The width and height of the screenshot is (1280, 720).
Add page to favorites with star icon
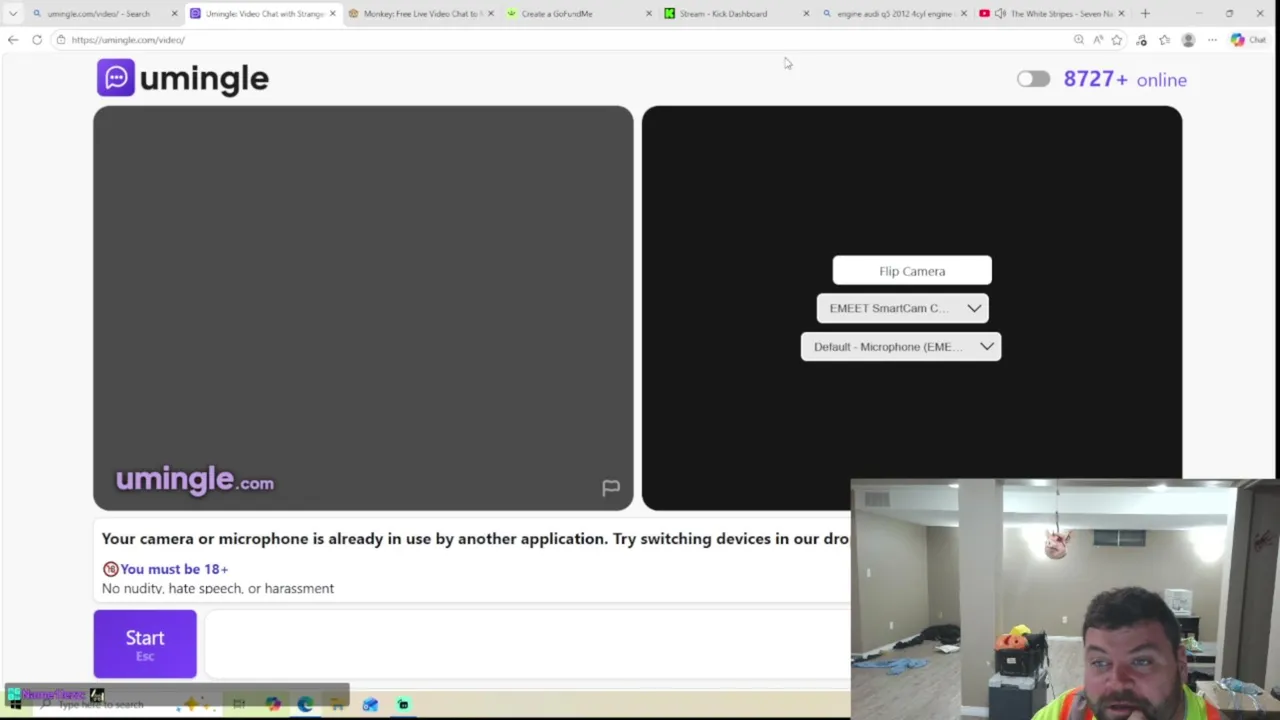pos(1117,40)
